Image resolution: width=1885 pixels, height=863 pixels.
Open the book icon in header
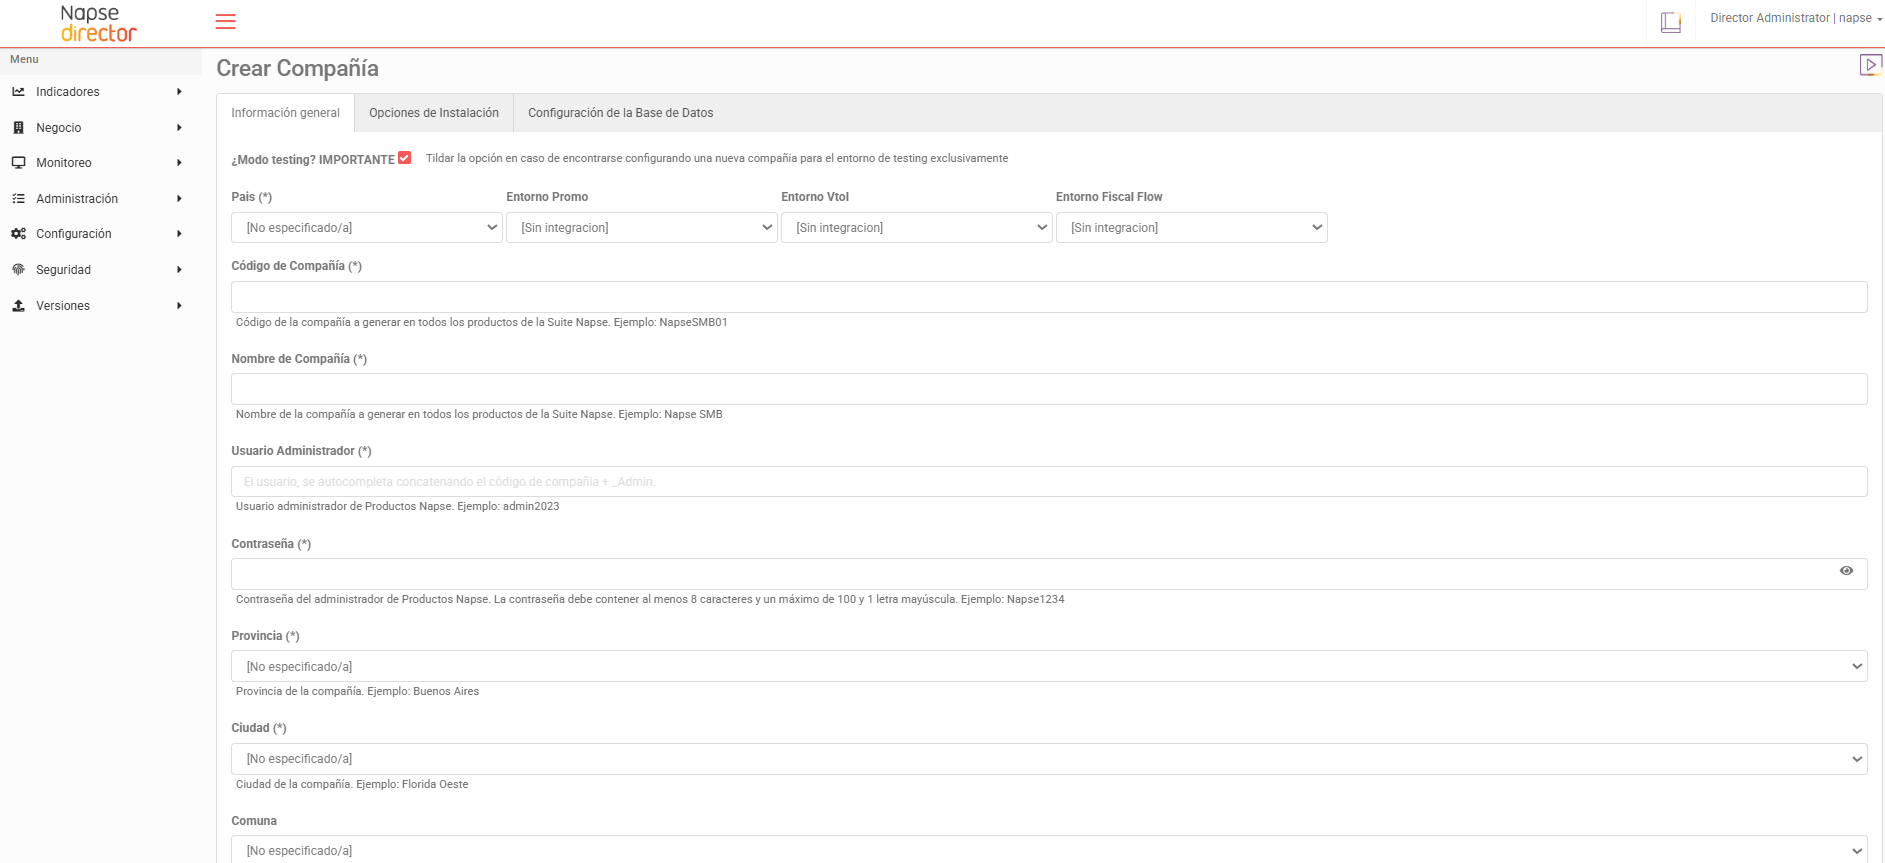pyautogui.click(x=1670, y=22)
